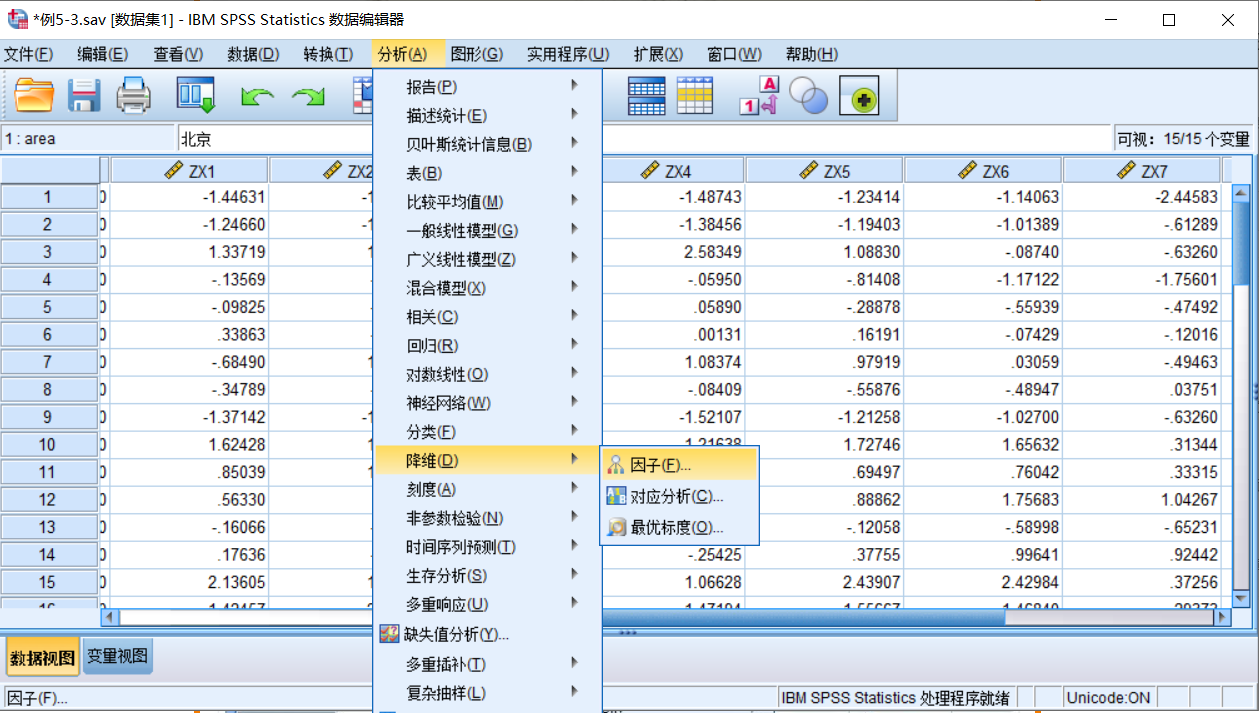Open the 文件(F) menu
Image resolution: width=1259 pixels, height=713 pixels.
(x=28, y=54)
